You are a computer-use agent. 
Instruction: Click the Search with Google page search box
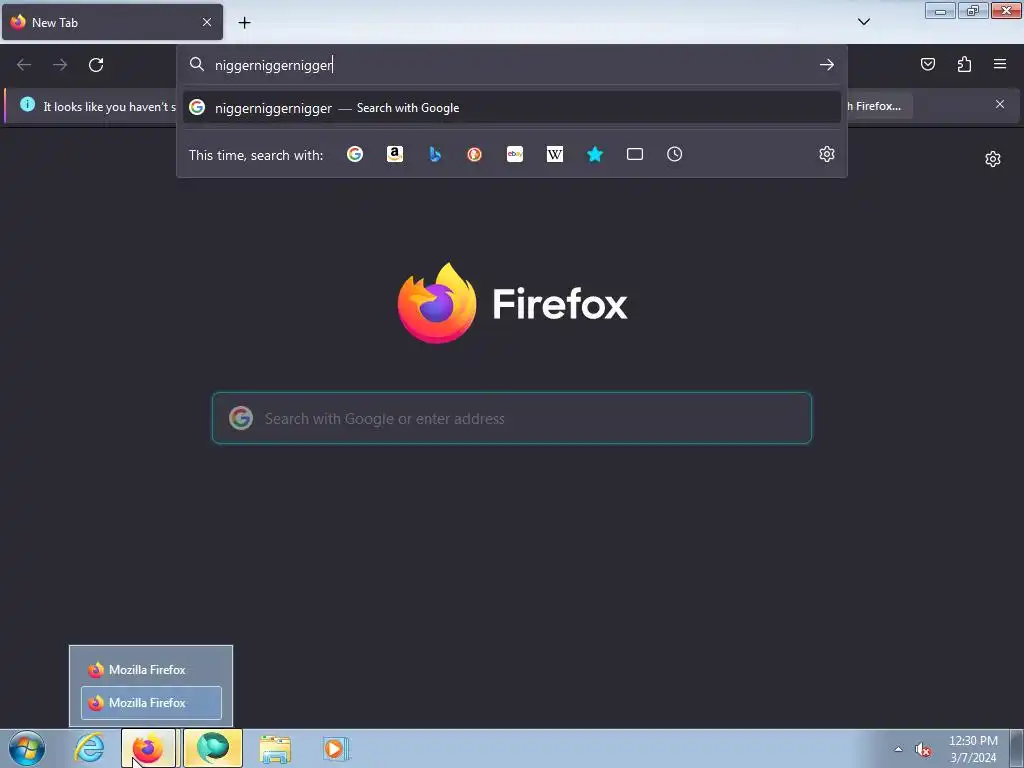coord(512,418)
